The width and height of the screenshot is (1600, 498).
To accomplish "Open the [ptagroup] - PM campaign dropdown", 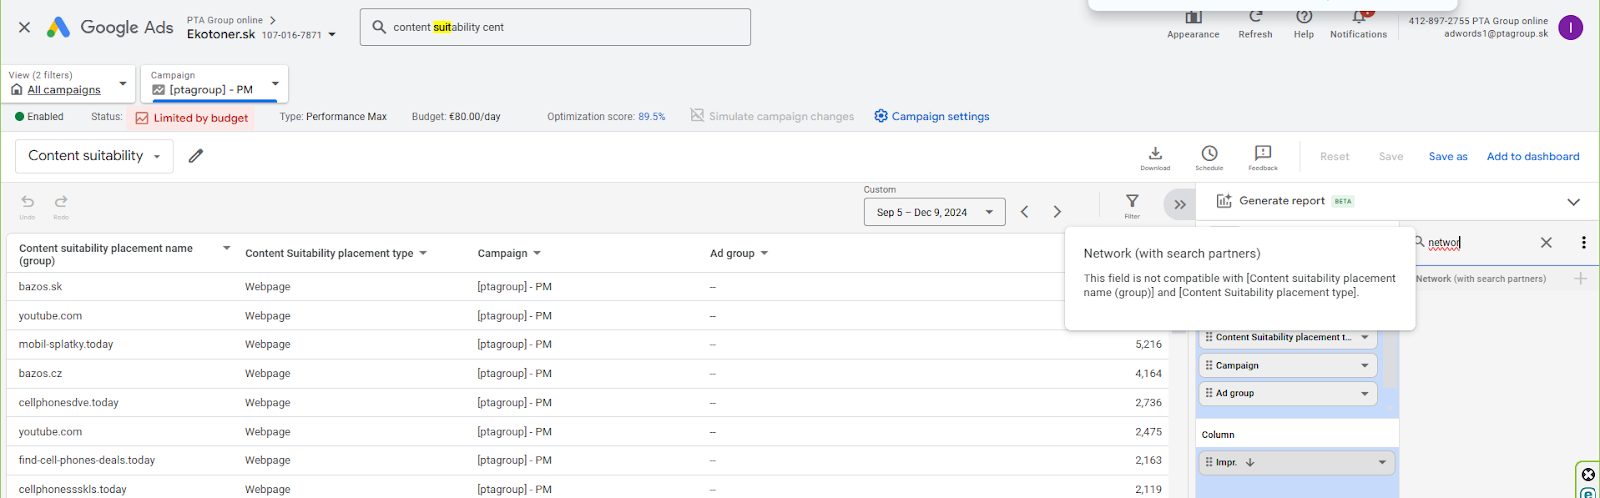I will [x=215, y=83].
